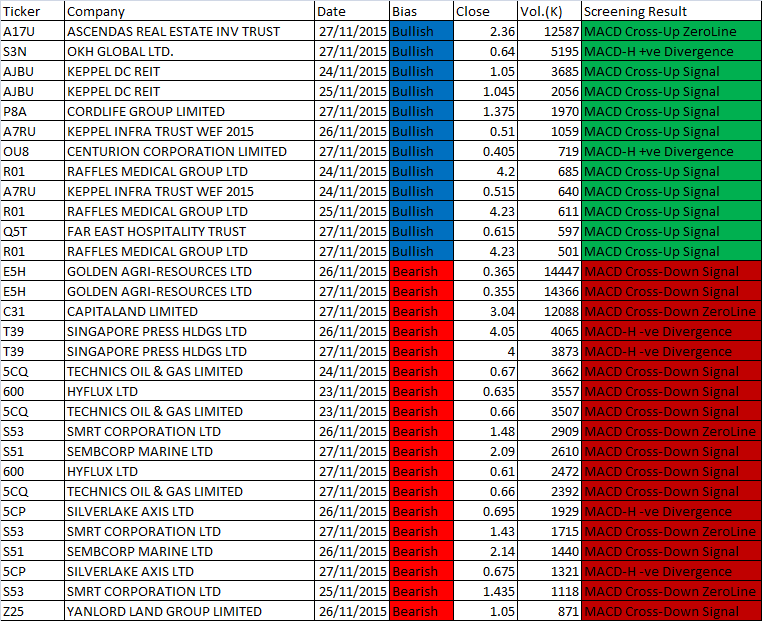Click ASCENDAS REAL ESTATE INV TRUST cell
Viewport: 762px width, 621px height.
189,31
